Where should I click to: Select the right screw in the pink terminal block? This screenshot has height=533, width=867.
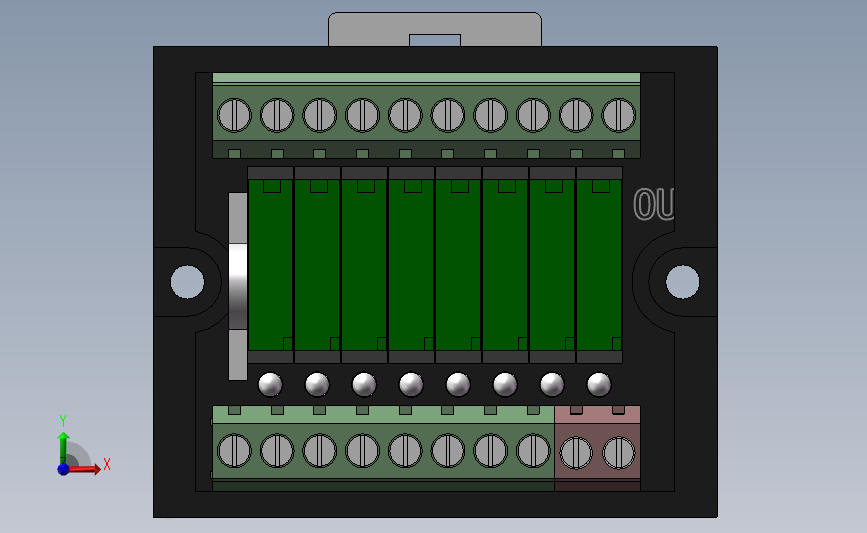coord(619,453)
